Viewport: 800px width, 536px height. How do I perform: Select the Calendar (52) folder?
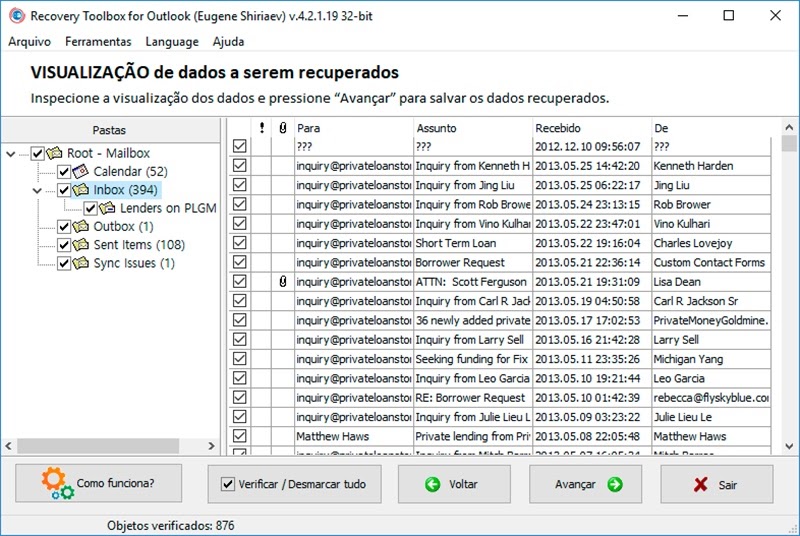[x=130, y=171]
